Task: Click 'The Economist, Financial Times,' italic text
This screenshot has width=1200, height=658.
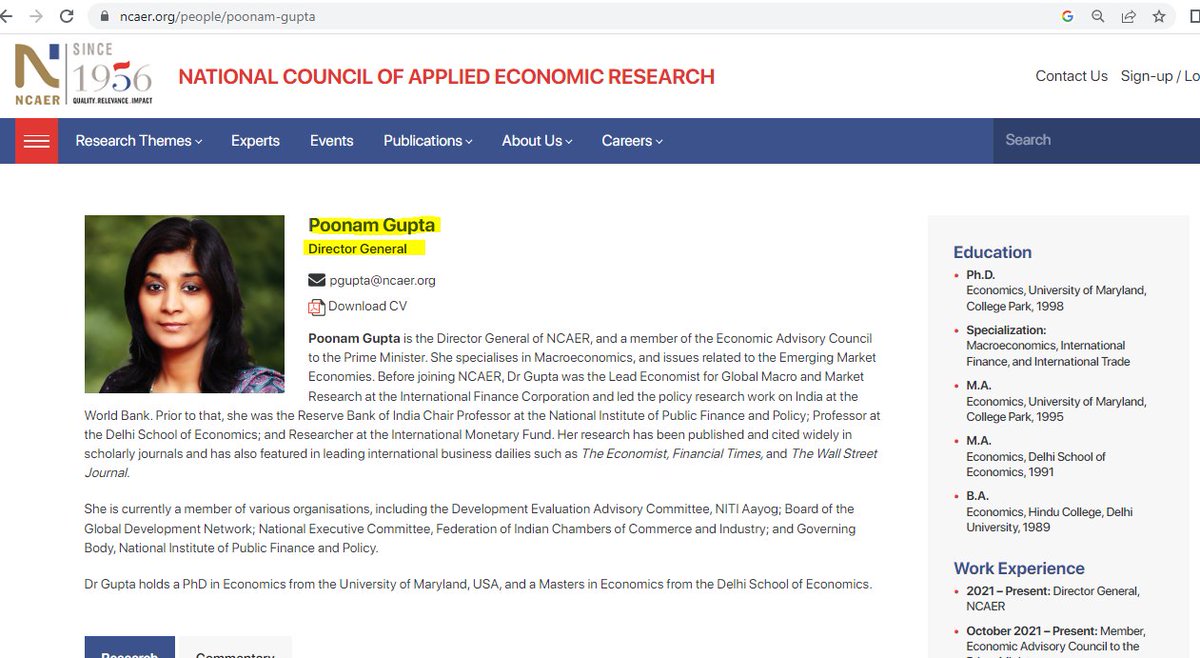Action: pyautogui.click(x=671, y=453)
